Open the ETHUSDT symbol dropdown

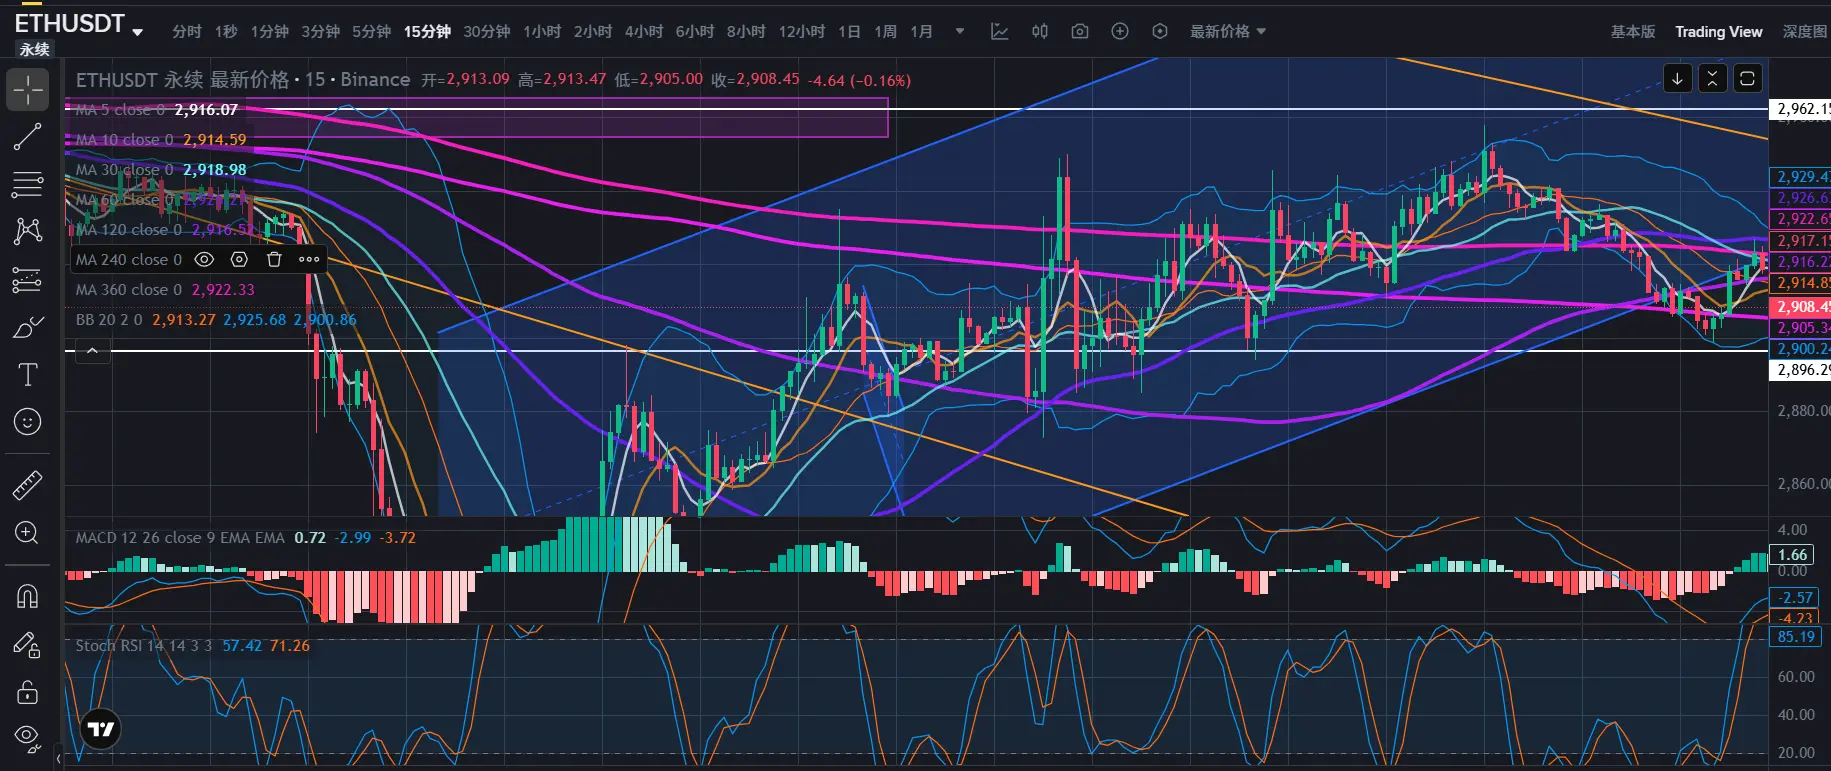point(137,32)
